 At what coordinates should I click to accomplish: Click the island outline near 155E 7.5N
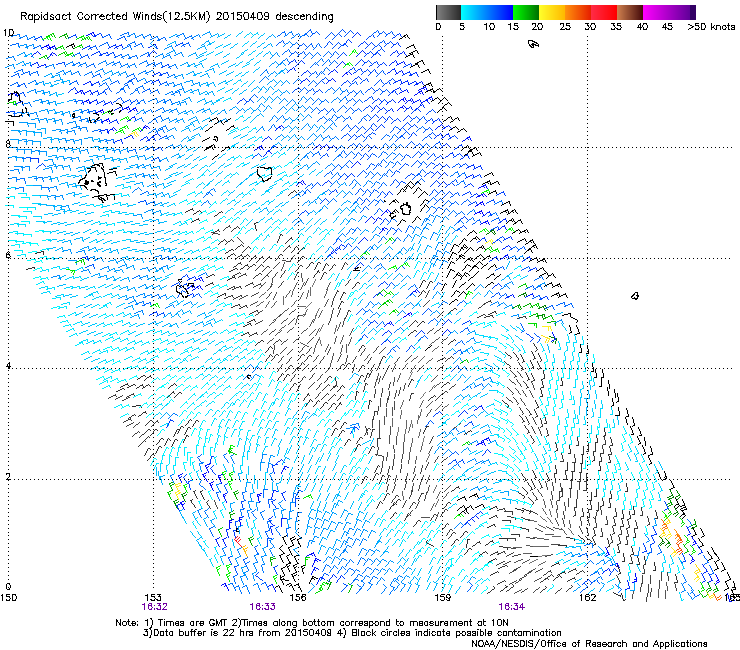265,173
